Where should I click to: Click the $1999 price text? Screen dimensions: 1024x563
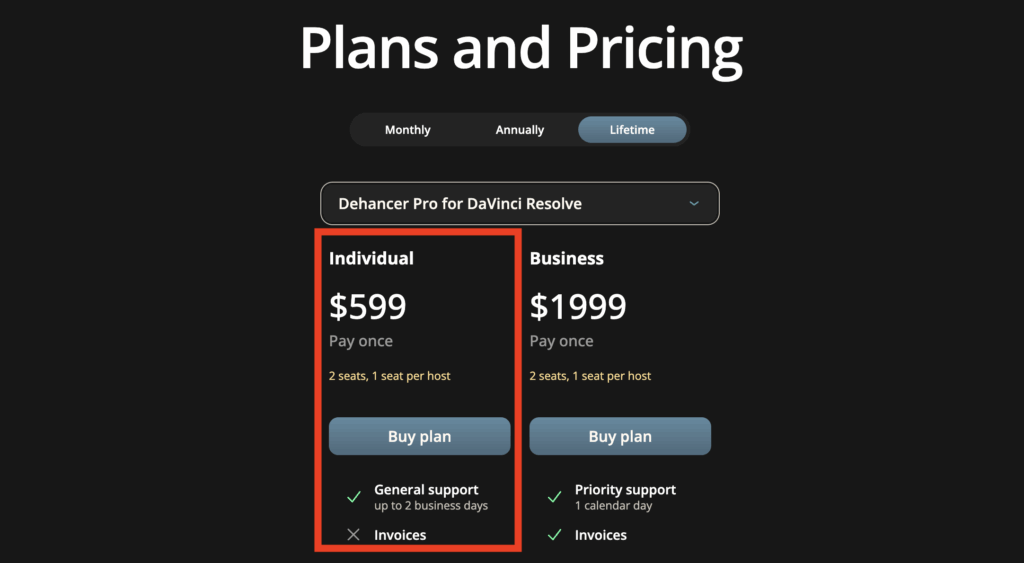(578, 307)
